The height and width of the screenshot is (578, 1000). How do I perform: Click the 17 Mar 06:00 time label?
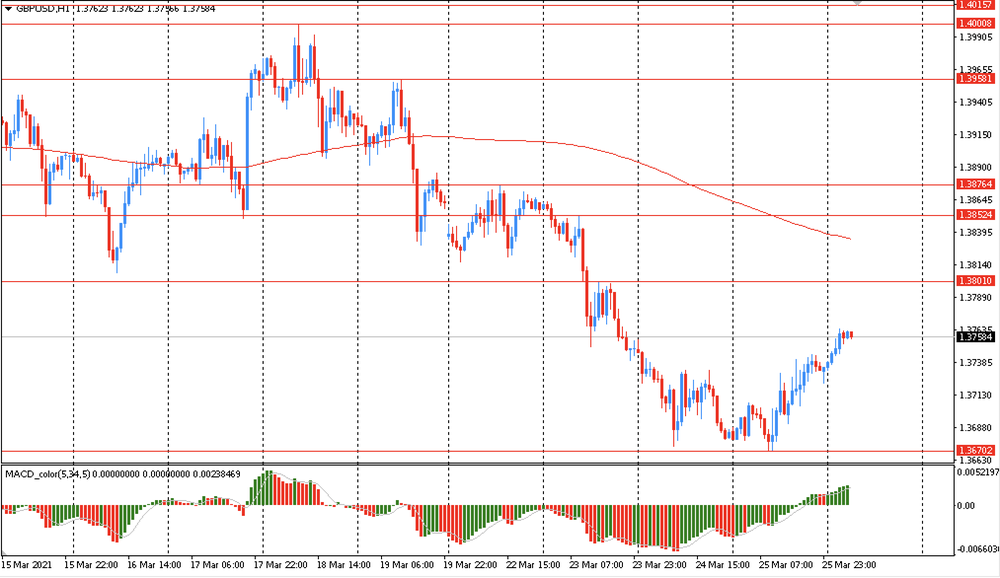point(217,565)
